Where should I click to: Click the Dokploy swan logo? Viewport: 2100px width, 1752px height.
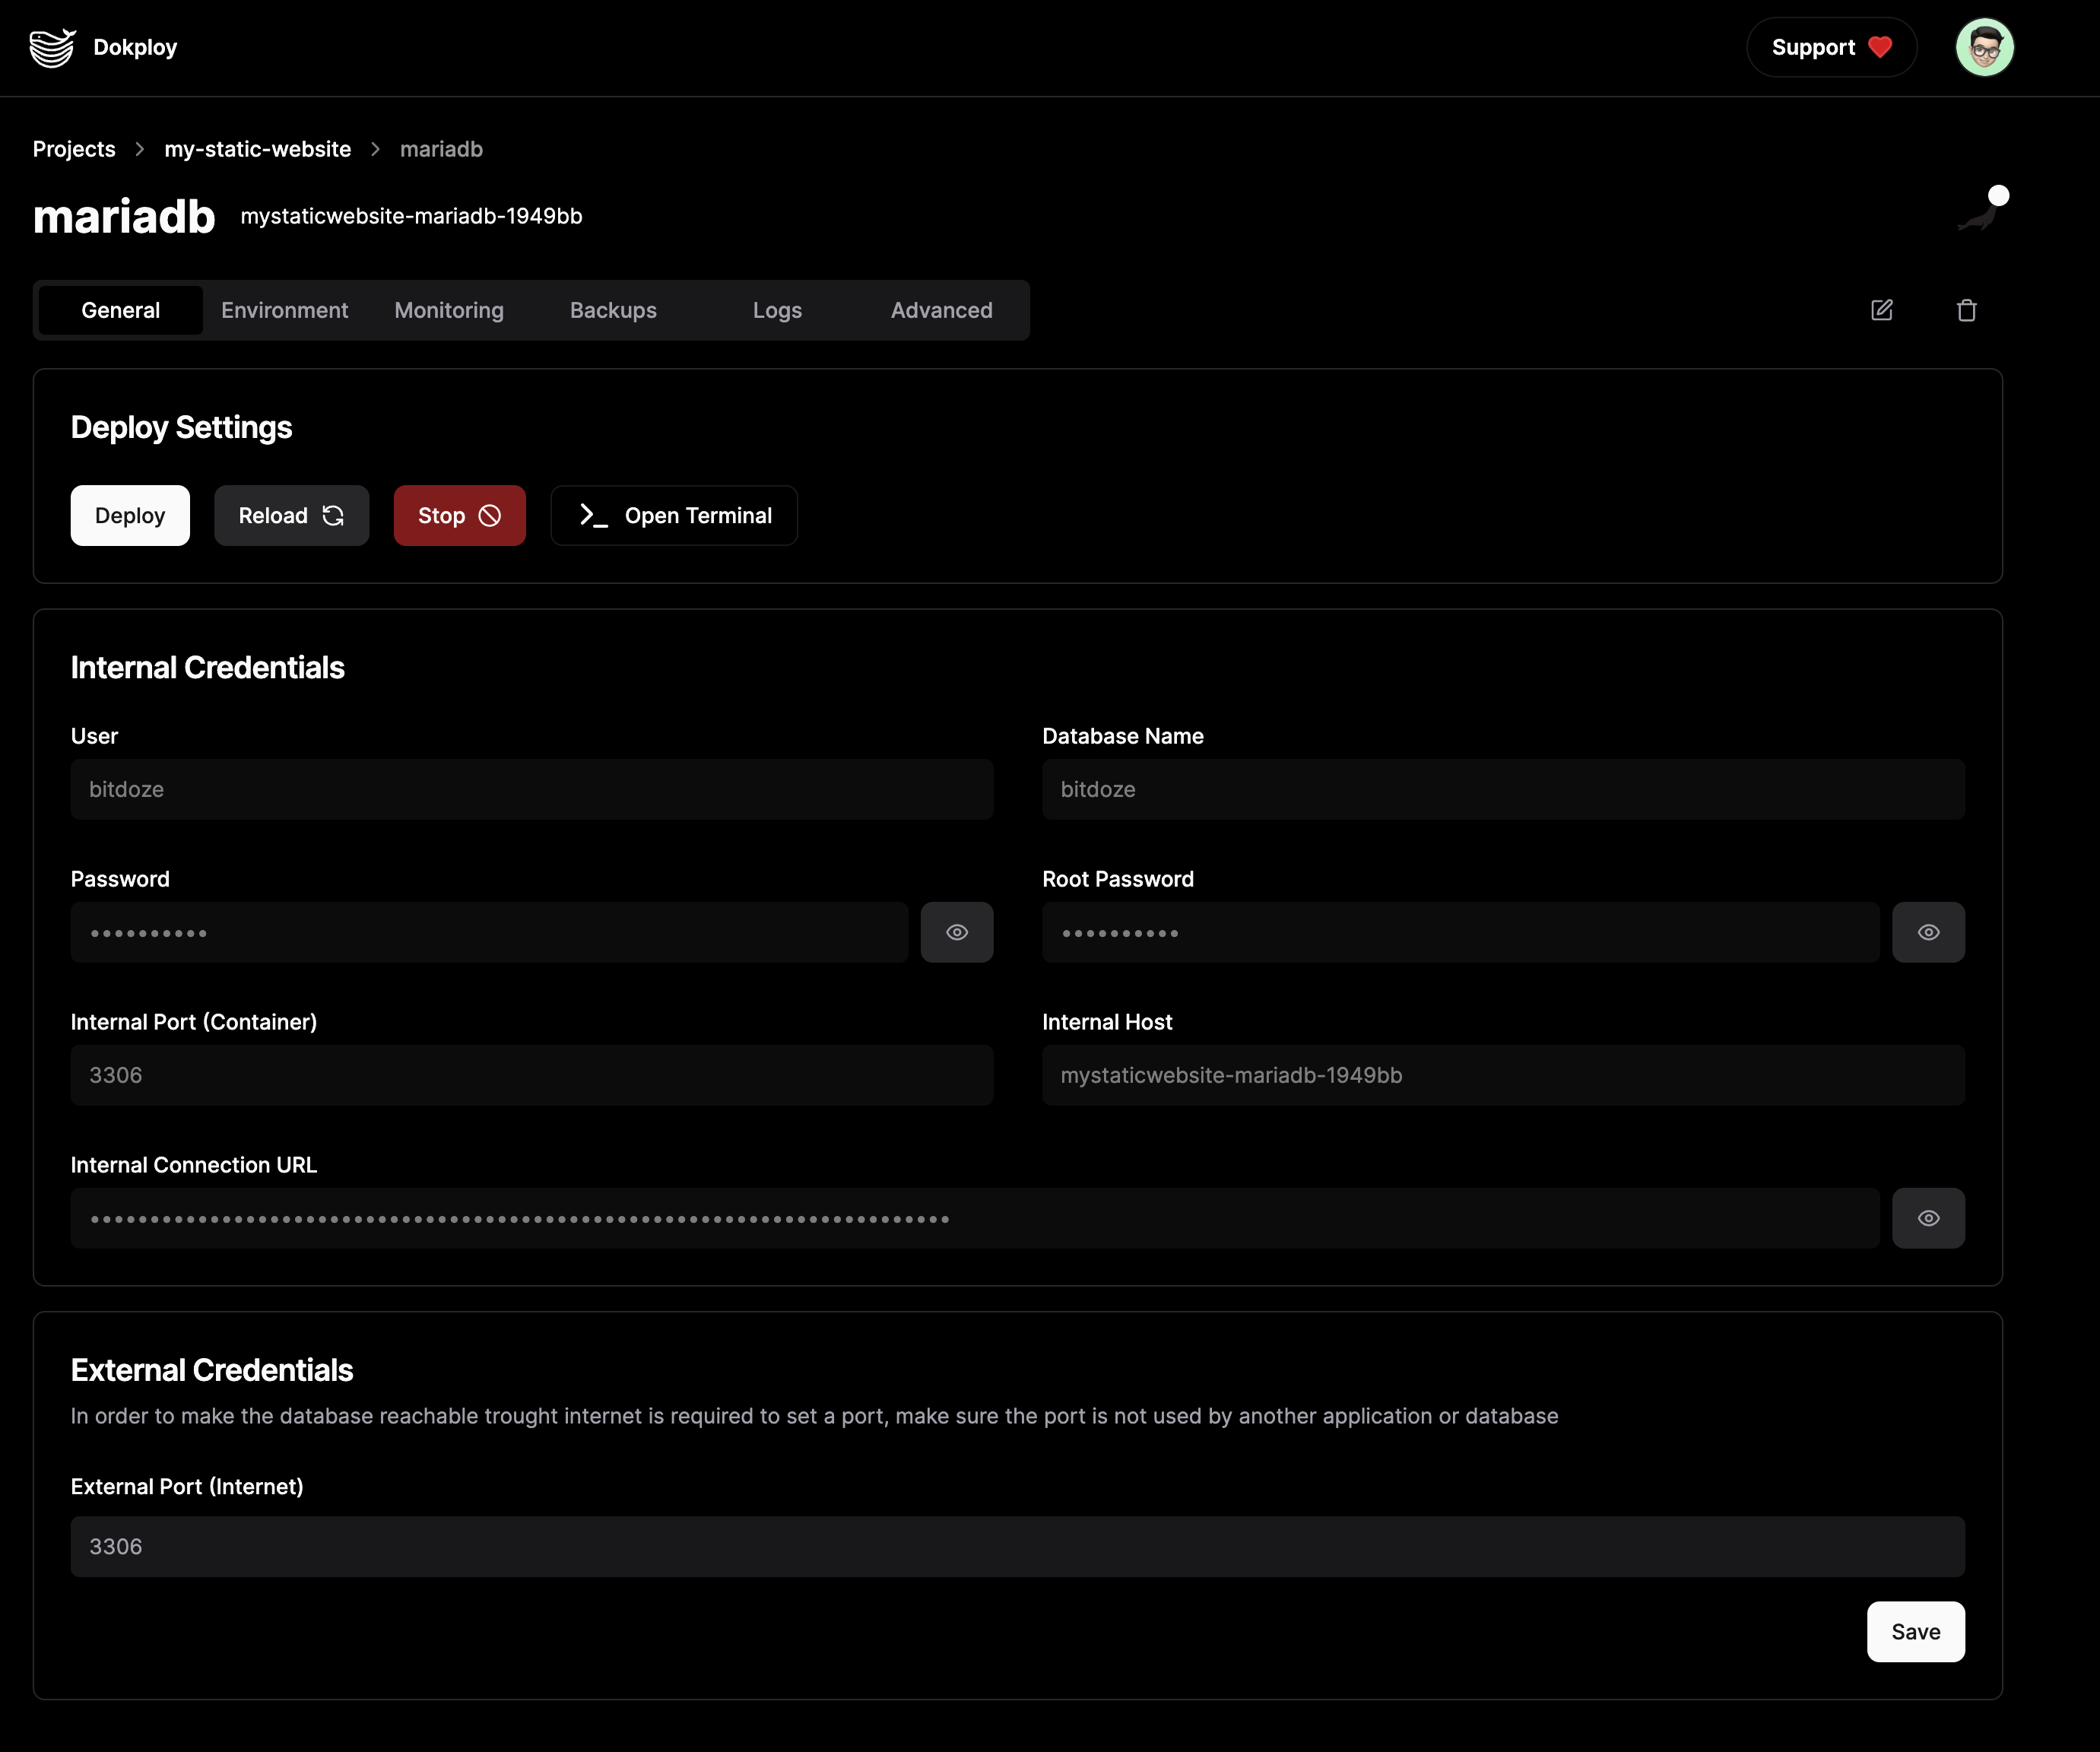50,46
